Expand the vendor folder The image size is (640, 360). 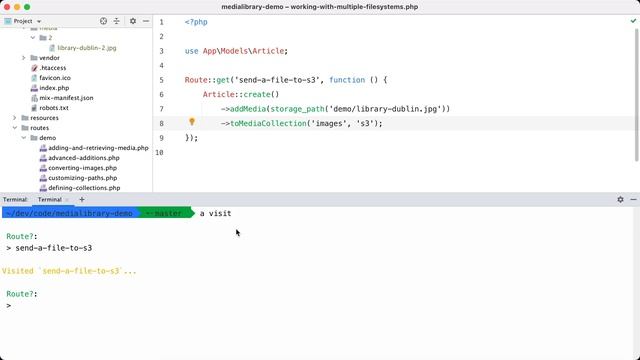click(24, 58)
